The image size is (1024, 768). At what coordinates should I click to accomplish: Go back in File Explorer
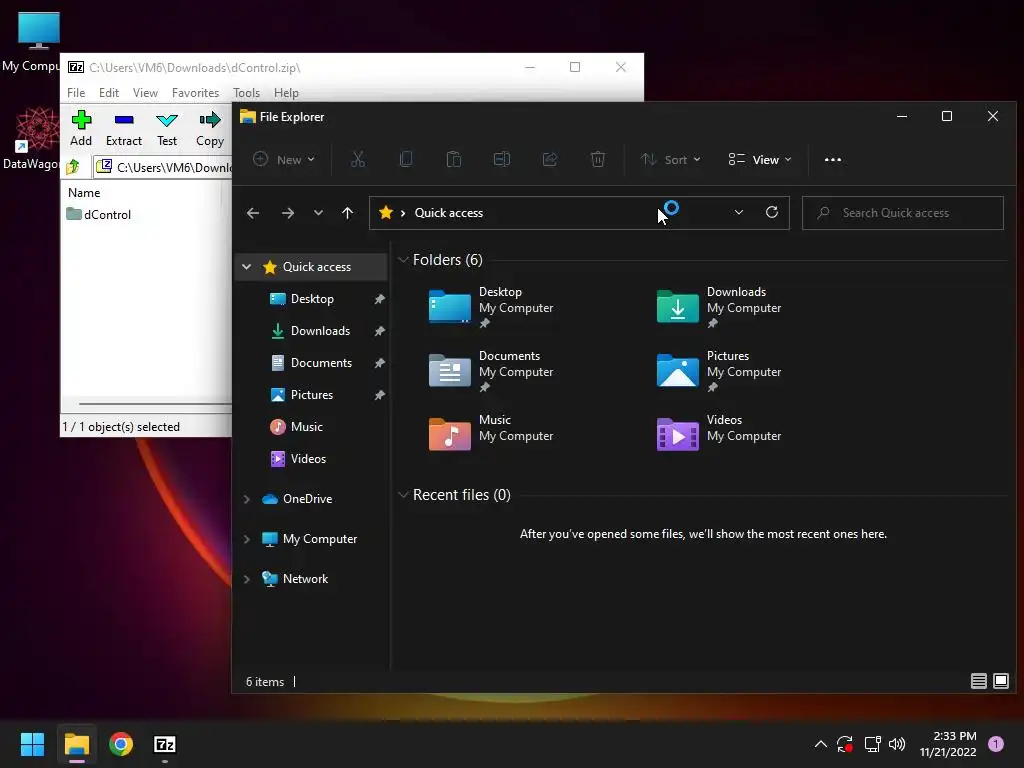click(253, 213)
